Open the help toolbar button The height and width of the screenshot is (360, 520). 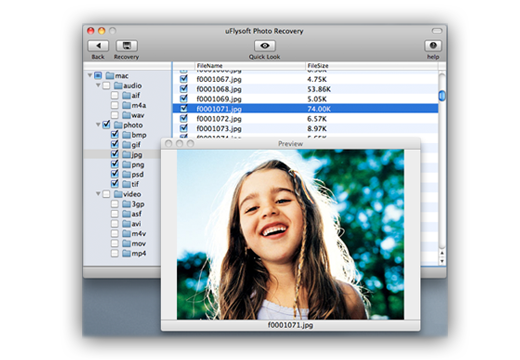(433, 46)
